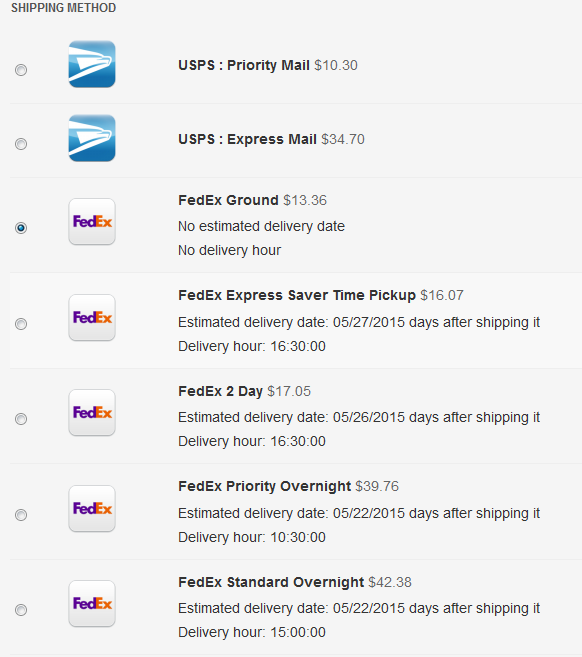Click the FedEx Priority Overnight logo
The height and width of the screenshot is (657, 582).
[92, 508]
